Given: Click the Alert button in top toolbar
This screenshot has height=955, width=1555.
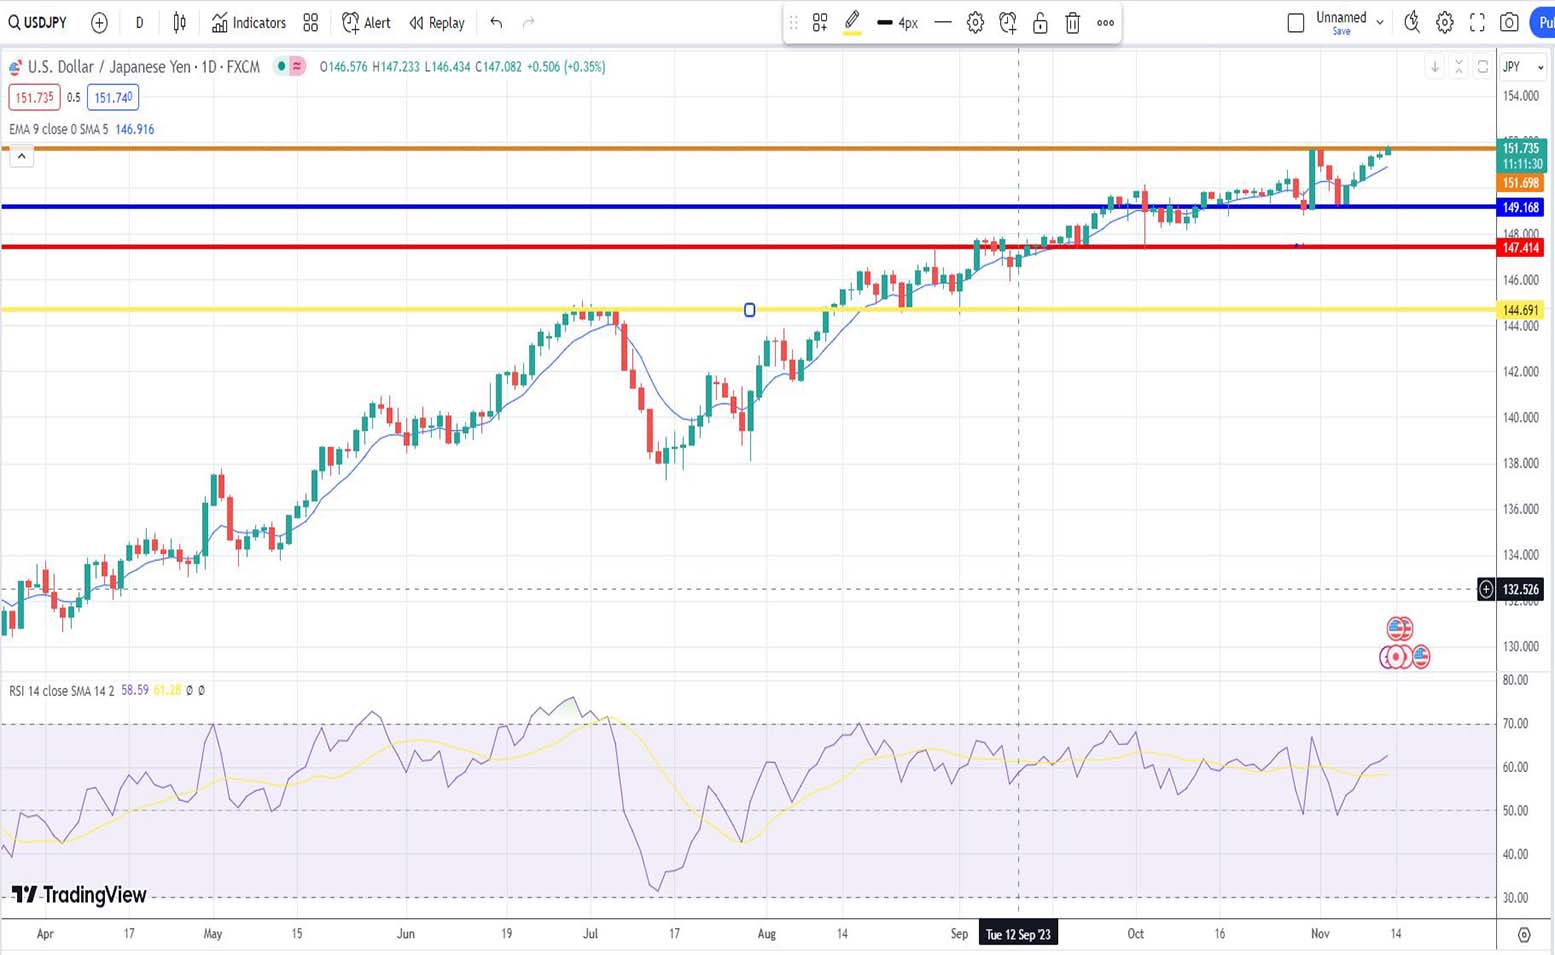Looking at the screenshot, I should 366,22.
